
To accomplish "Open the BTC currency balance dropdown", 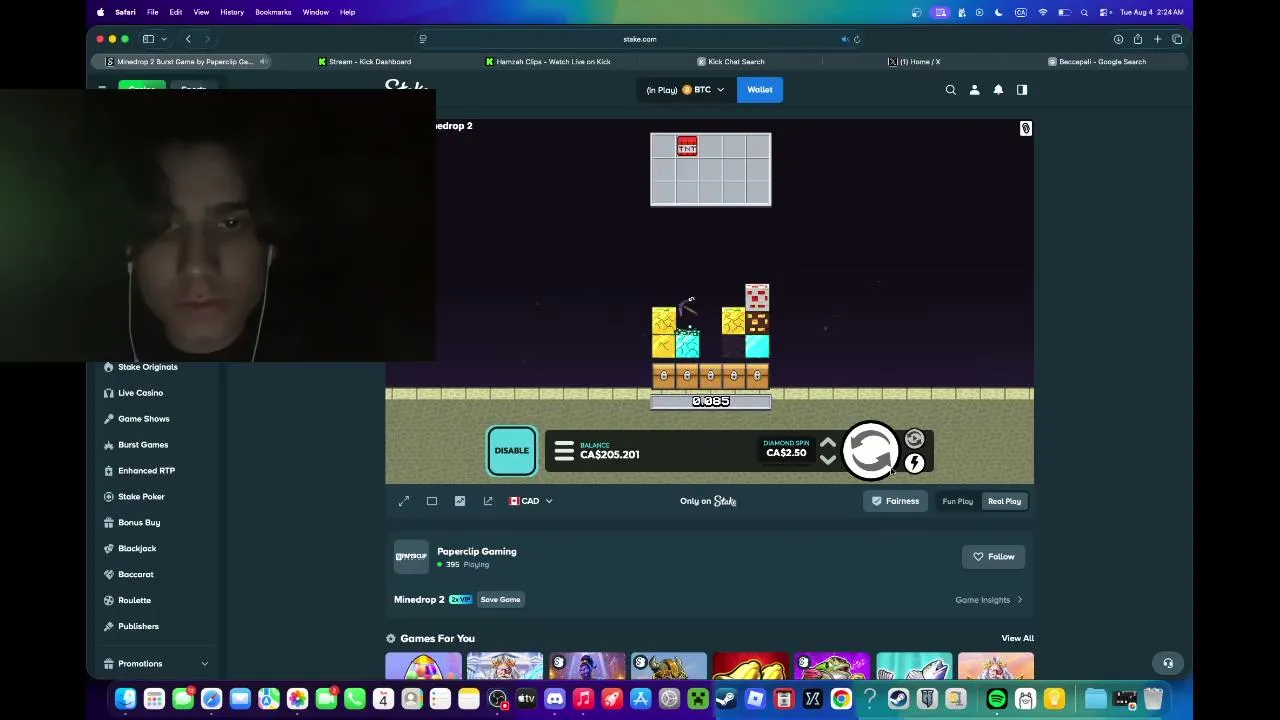I will (685, 90).
